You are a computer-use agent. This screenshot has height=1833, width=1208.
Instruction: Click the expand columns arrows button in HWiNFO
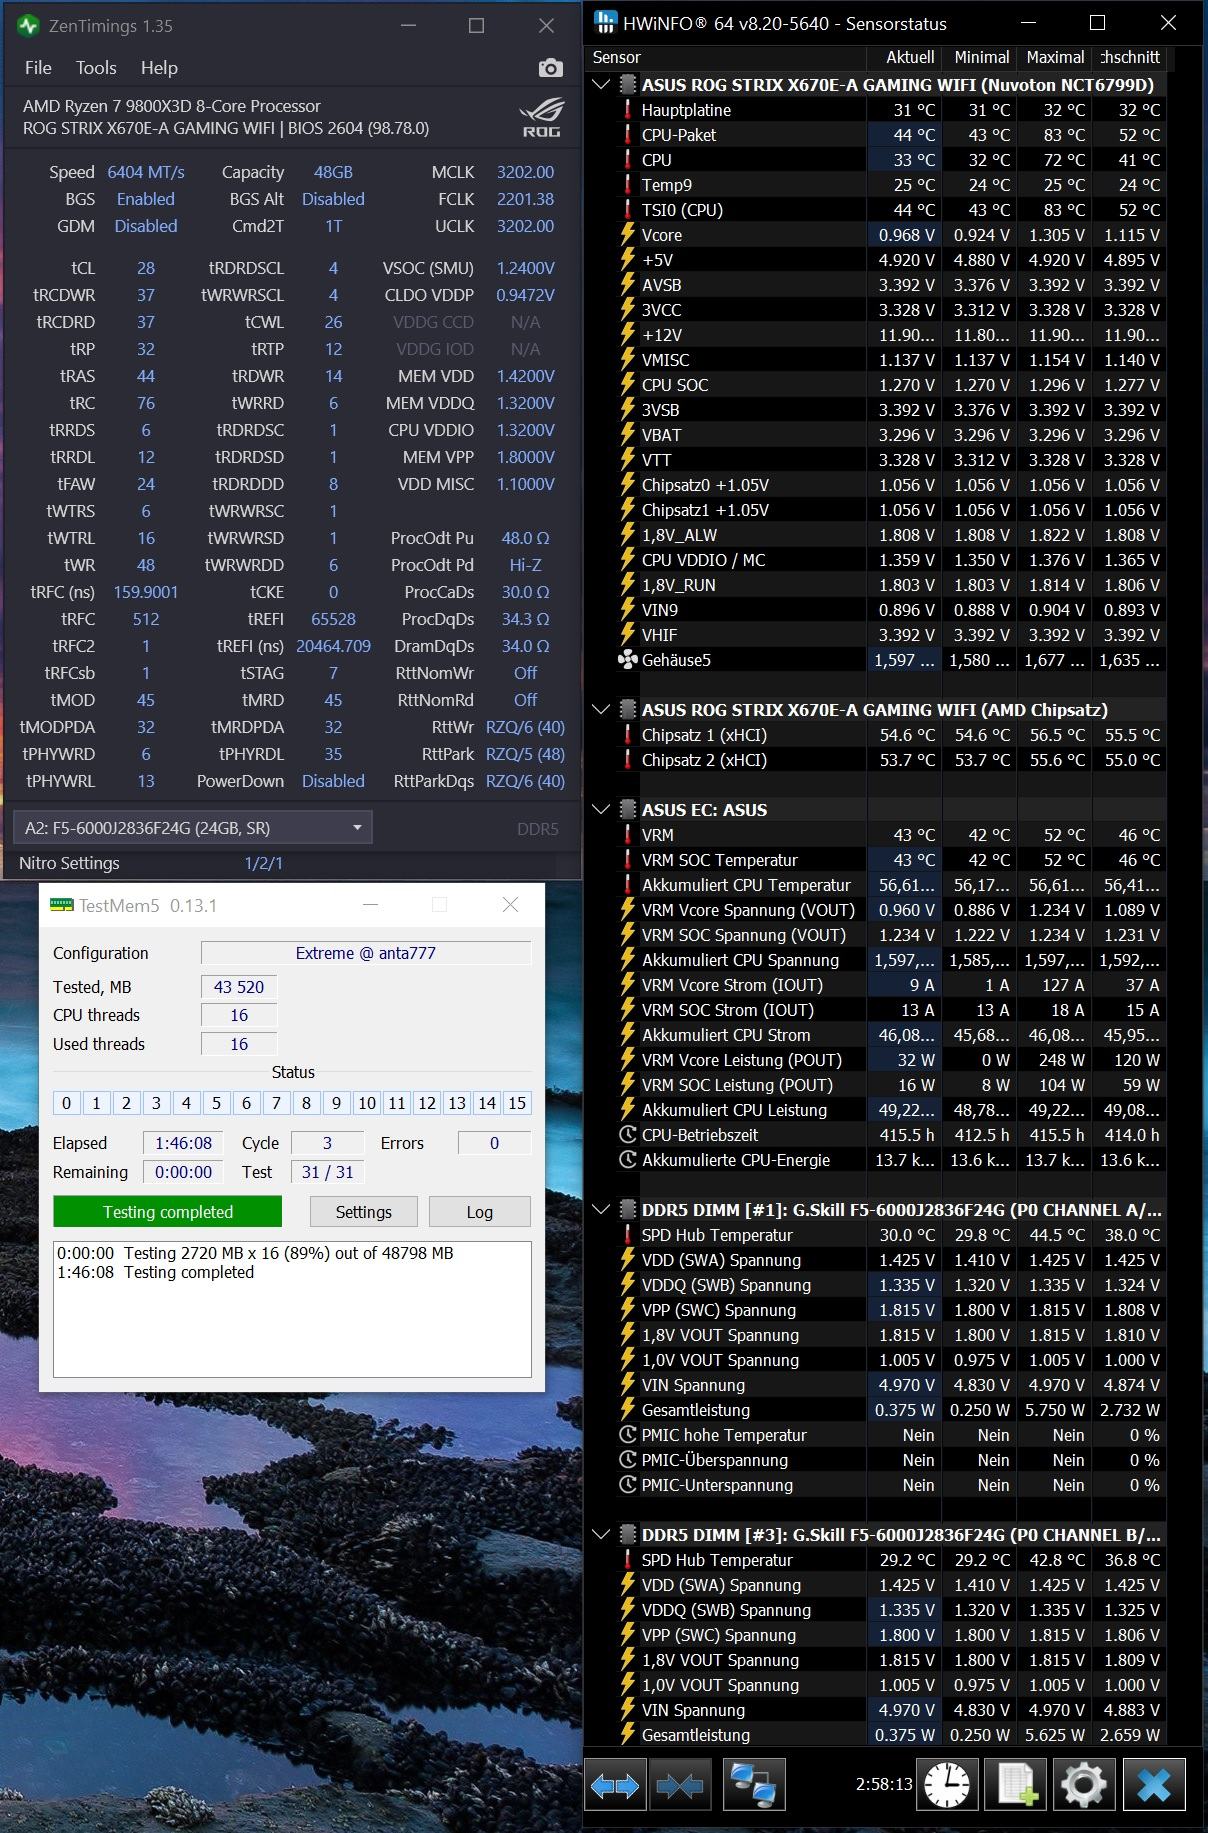[615, 1785]
